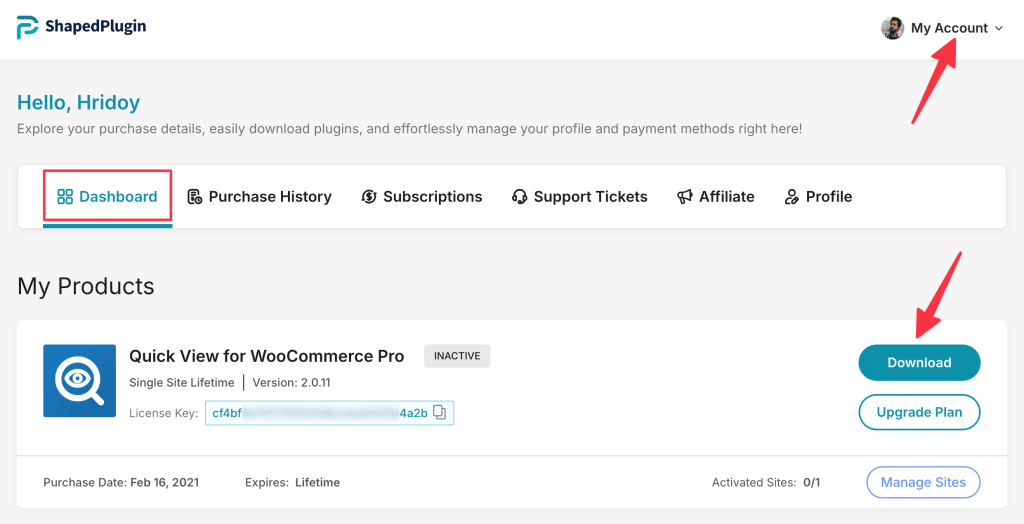Click the user avatar picture
The width and height of the screenshot is (1024, 524).
(x=892, y=28)
